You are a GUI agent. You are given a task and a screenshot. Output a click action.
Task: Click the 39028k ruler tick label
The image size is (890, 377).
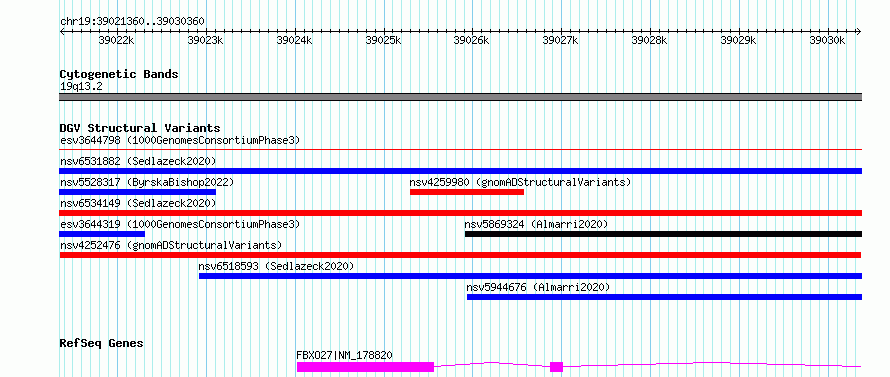pos(649,40)
